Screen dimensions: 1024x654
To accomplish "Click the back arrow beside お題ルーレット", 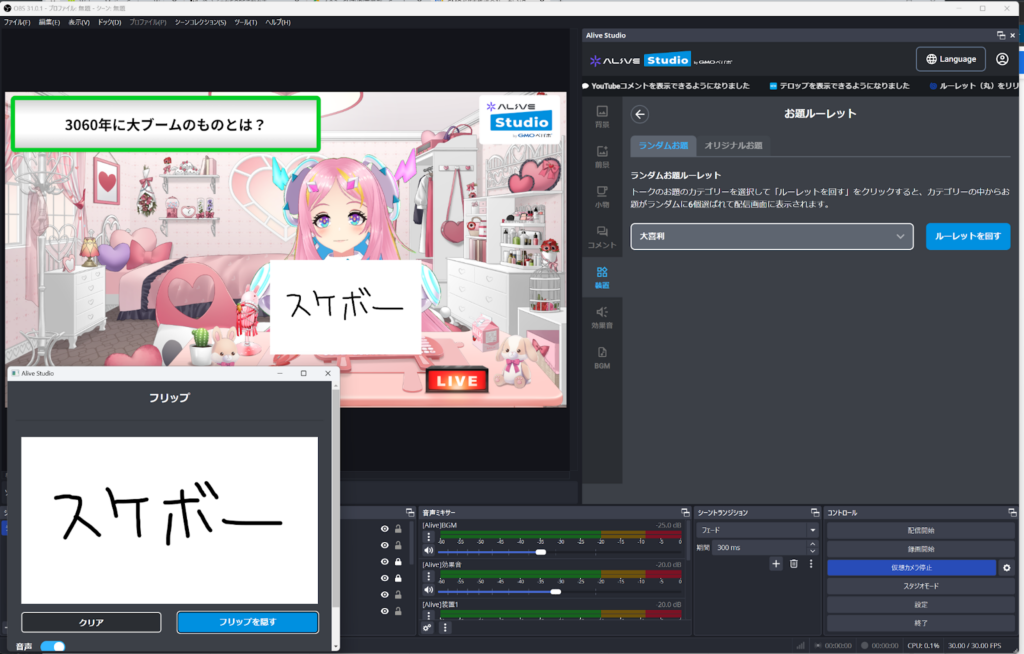I will [641, 114].
